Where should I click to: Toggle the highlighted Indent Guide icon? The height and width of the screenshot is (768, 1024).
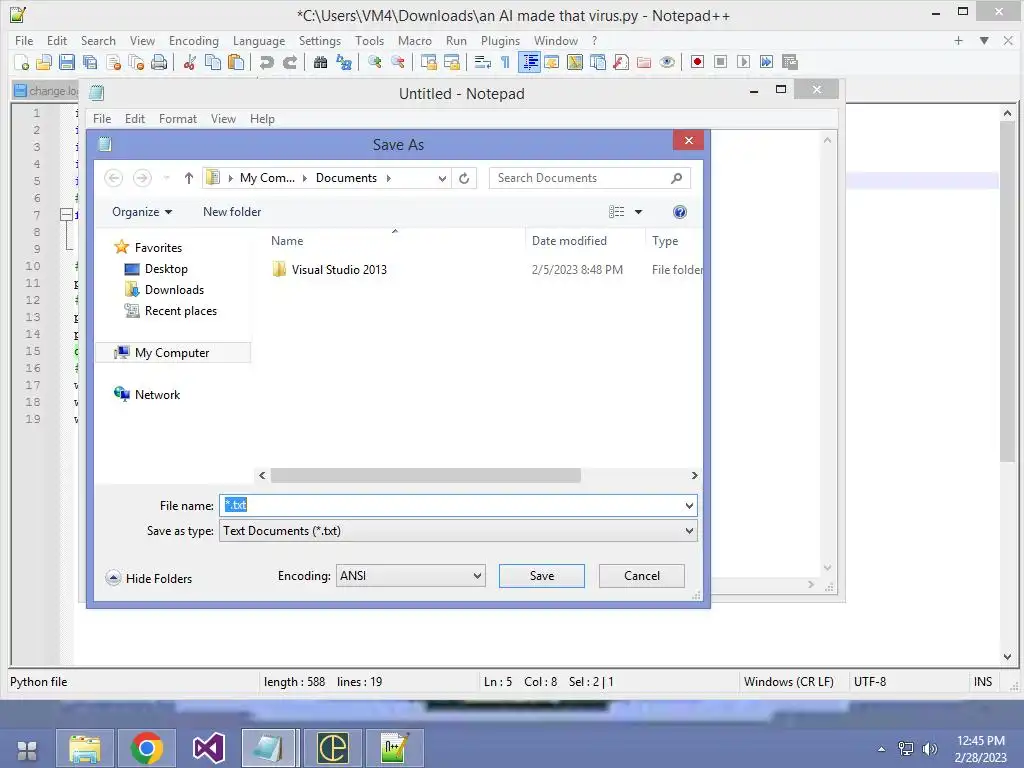(530, 62)
